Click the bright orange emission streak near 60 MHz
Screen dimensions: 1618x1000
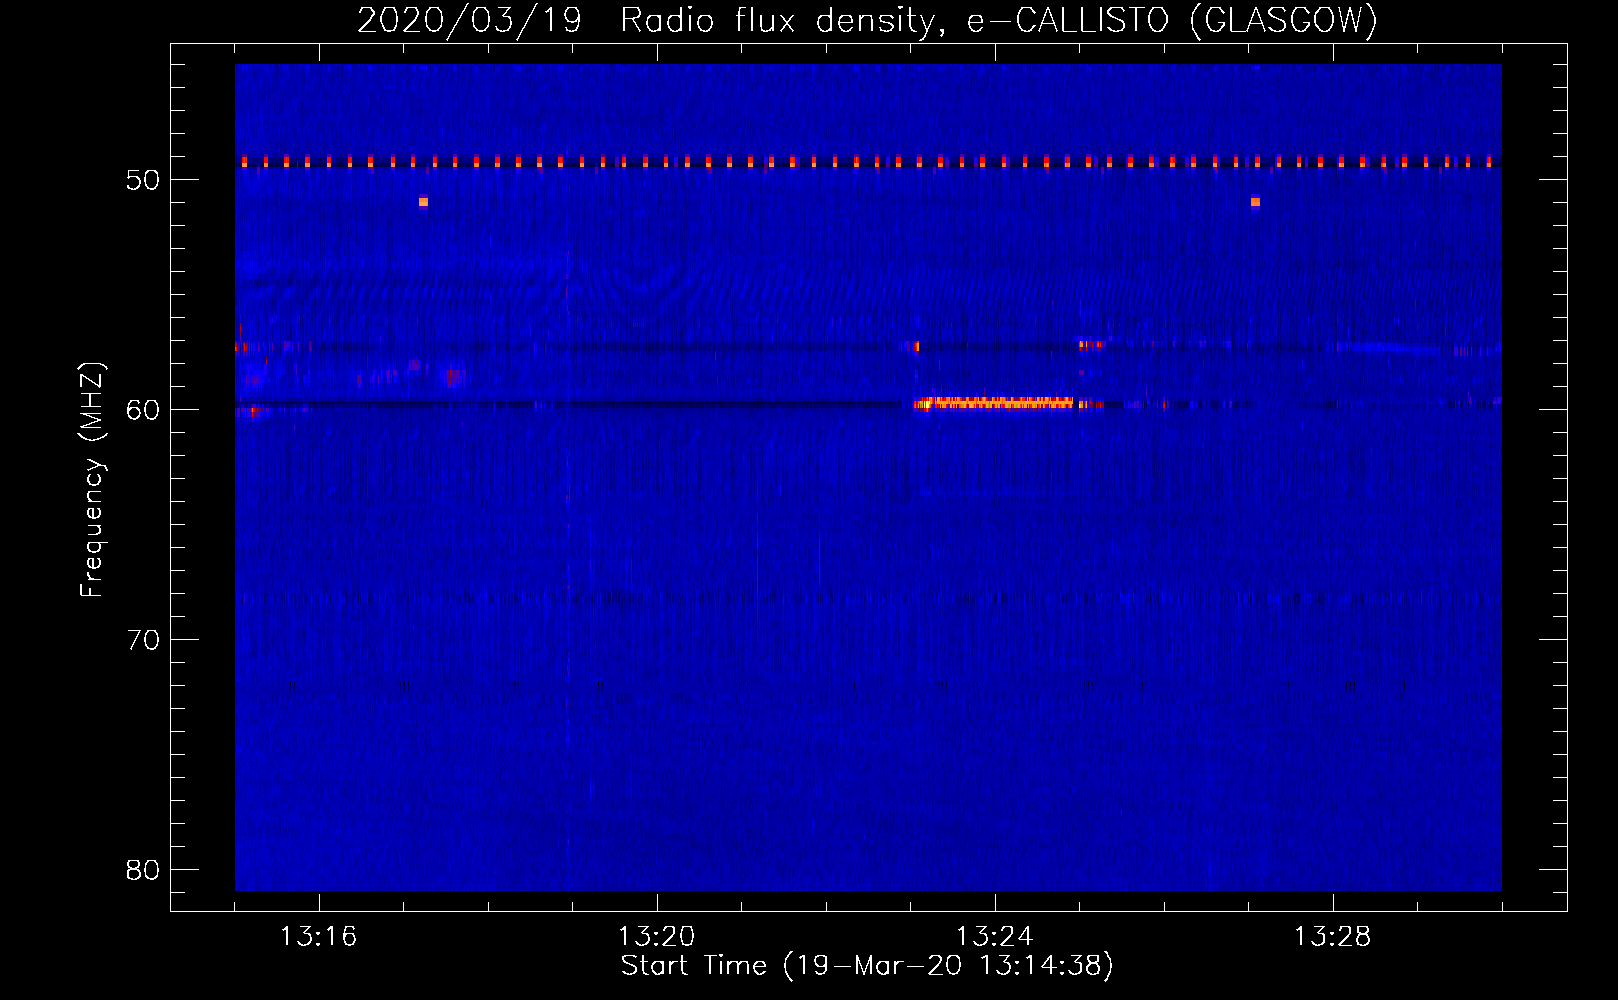point(994,403)
